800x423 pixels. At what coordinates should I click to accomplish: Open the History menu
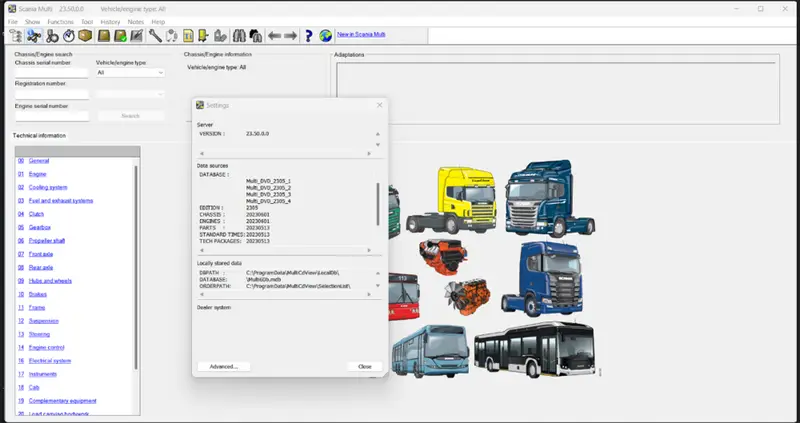coord(110,22)
